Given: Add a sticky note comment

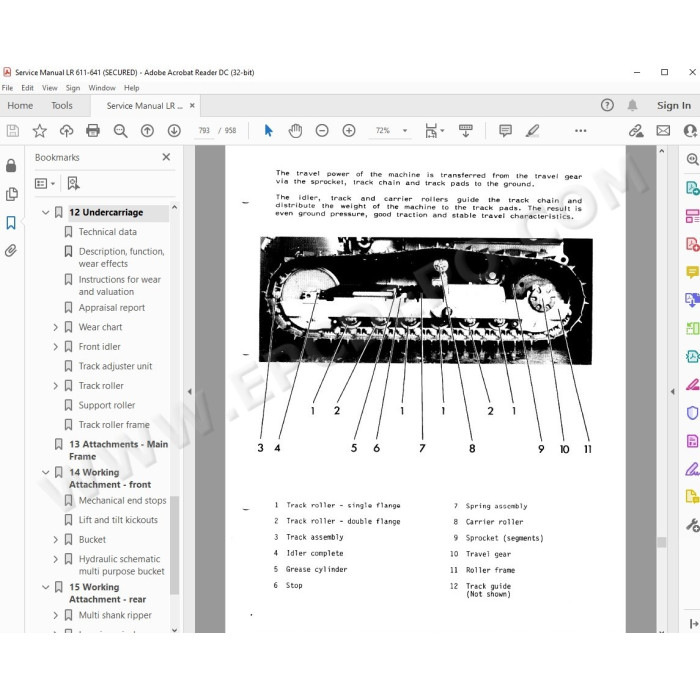Looking at the screenshot, I should 505,130.
